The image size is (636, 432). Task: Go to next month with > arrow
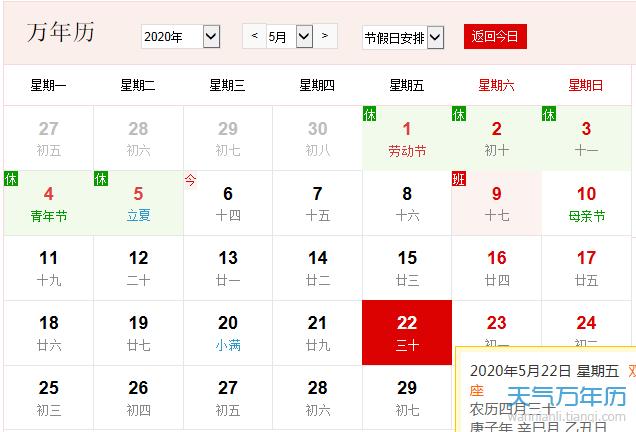pyautogui.click(x=325, y=36)
